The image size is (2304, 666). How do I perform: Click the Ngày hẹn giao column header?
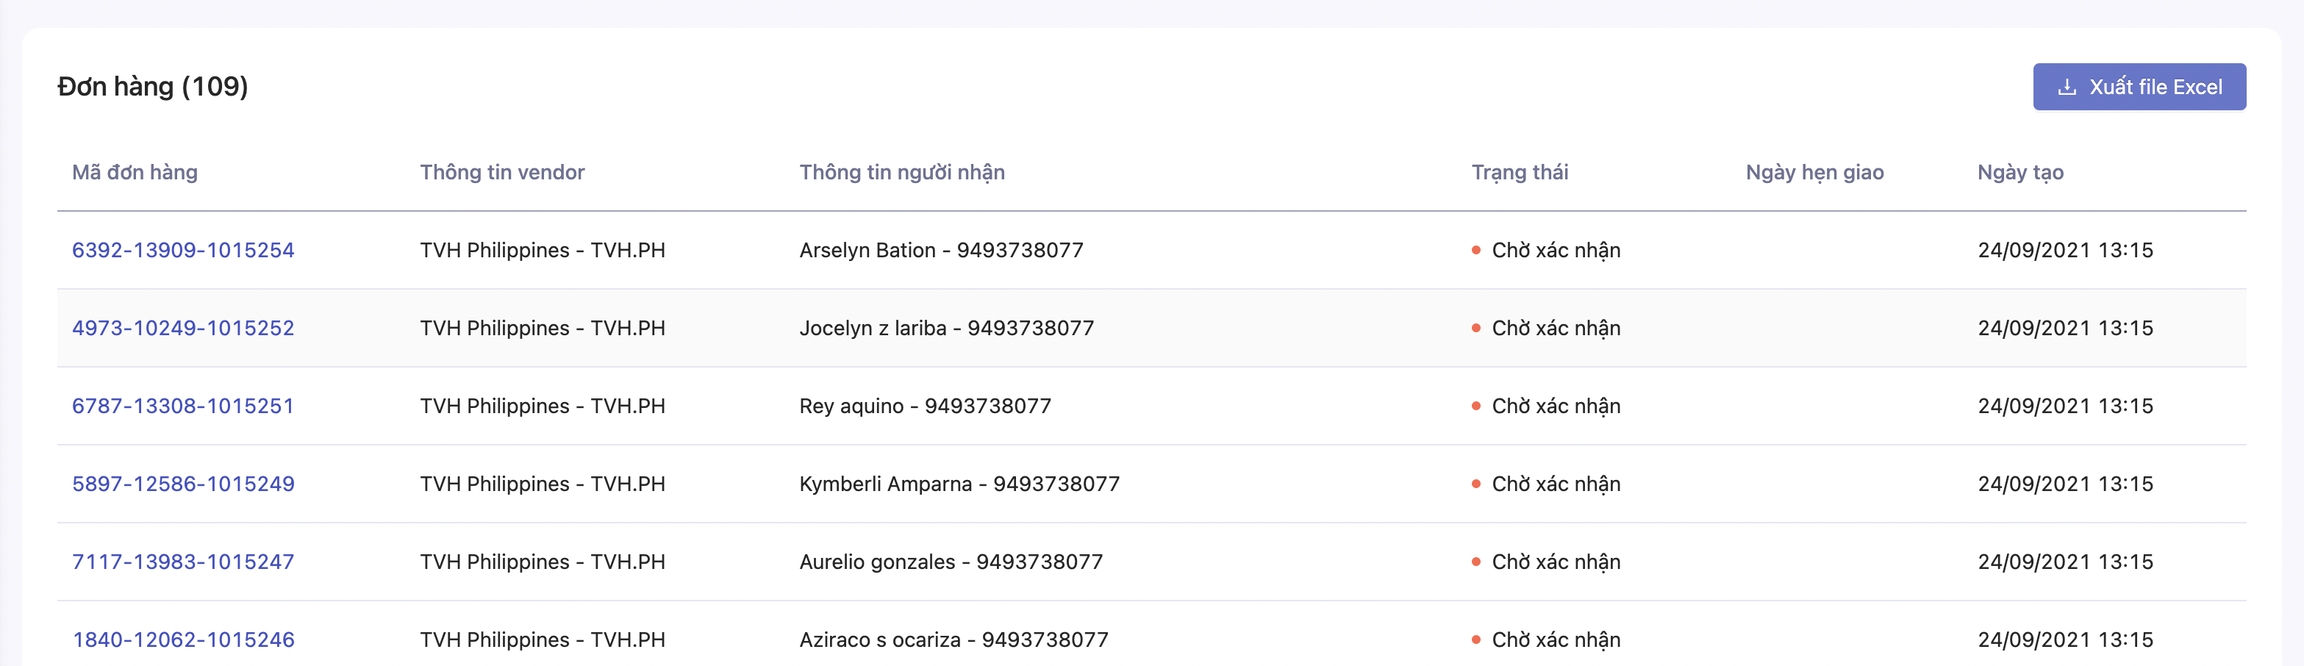coord(1814,172)
